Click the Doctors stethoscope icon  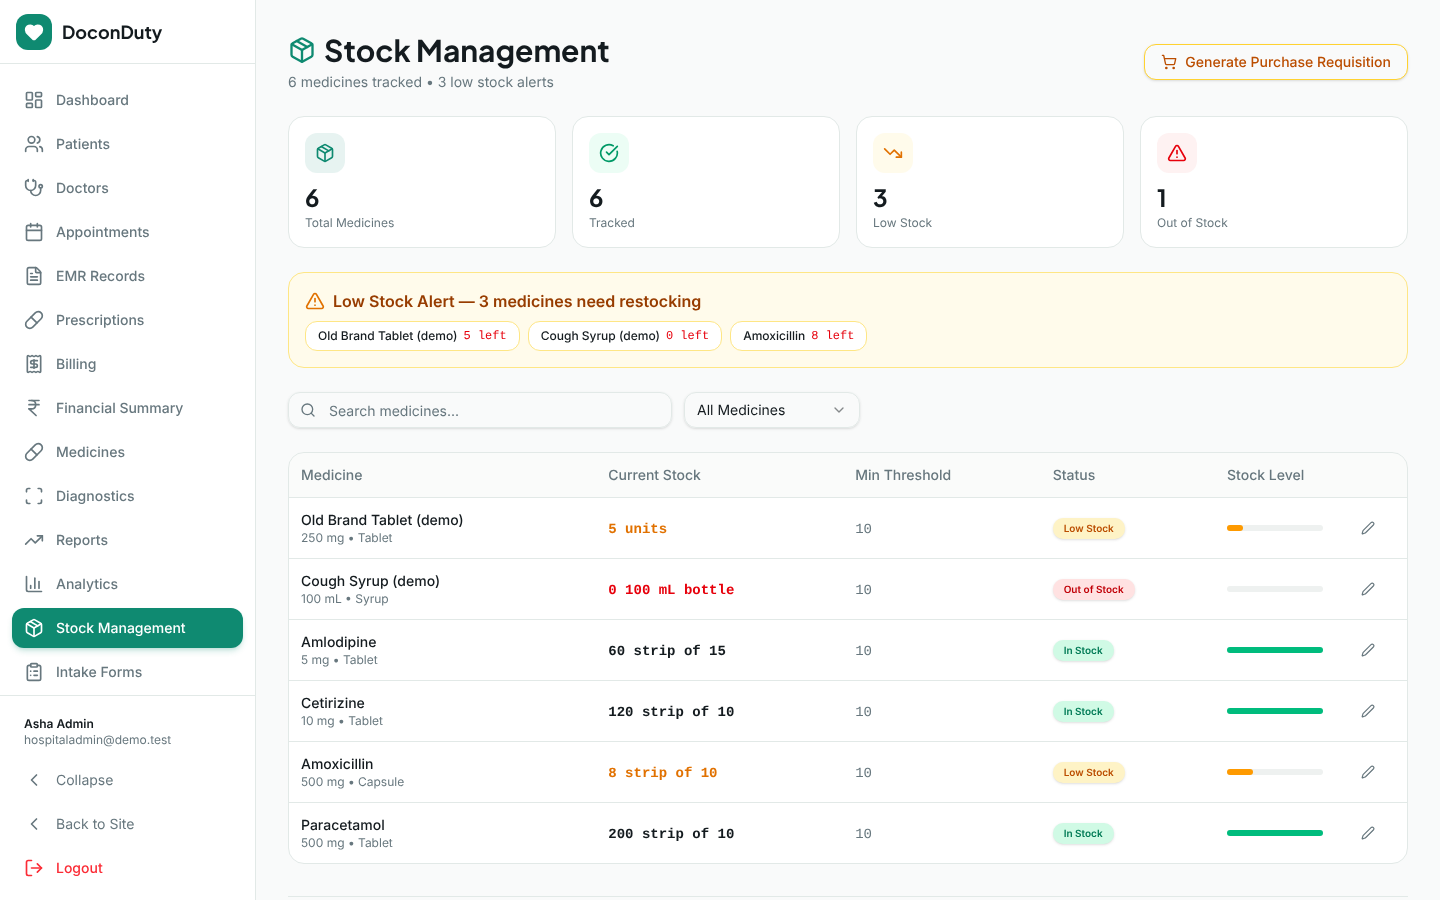coord(34,188)
